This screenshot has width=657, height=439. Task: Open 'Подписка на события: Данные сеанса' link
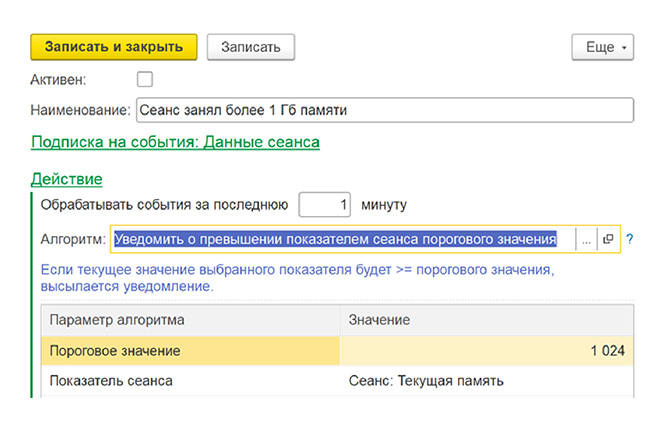coord(175,142)
